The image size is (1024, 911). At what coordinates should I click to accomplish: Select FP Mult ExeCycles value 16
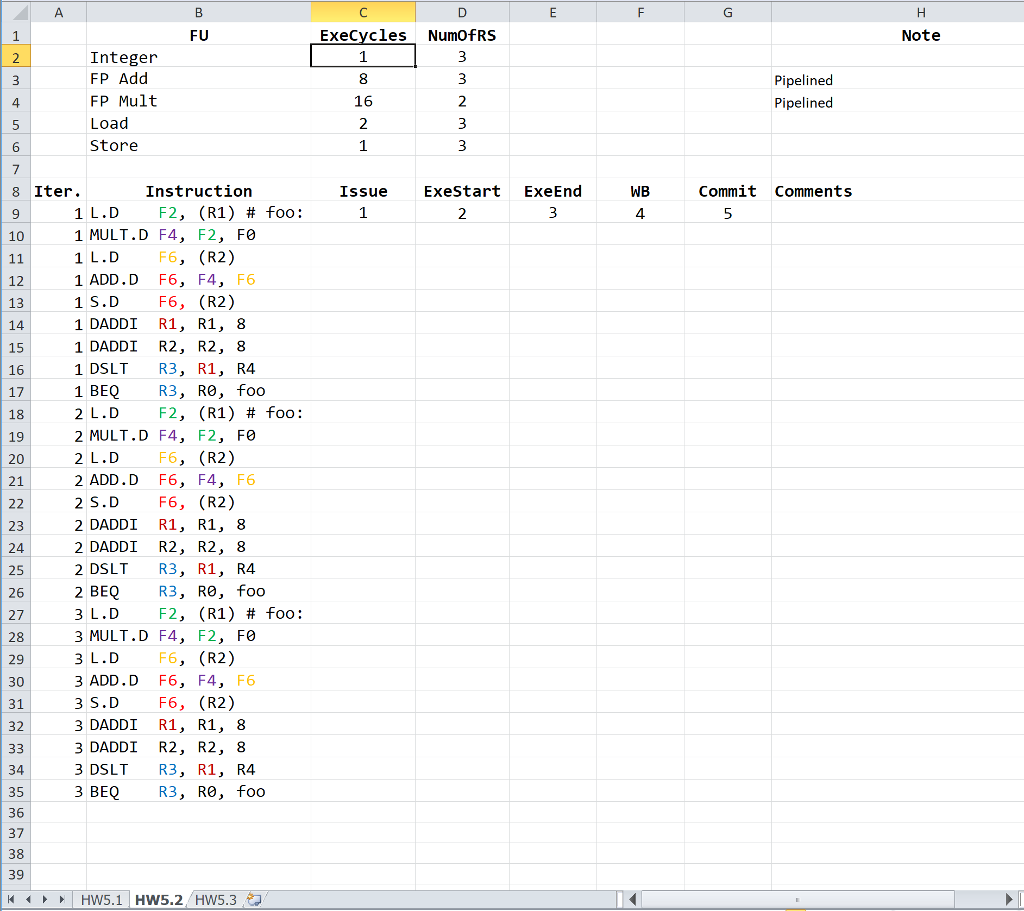coord(363,101)
